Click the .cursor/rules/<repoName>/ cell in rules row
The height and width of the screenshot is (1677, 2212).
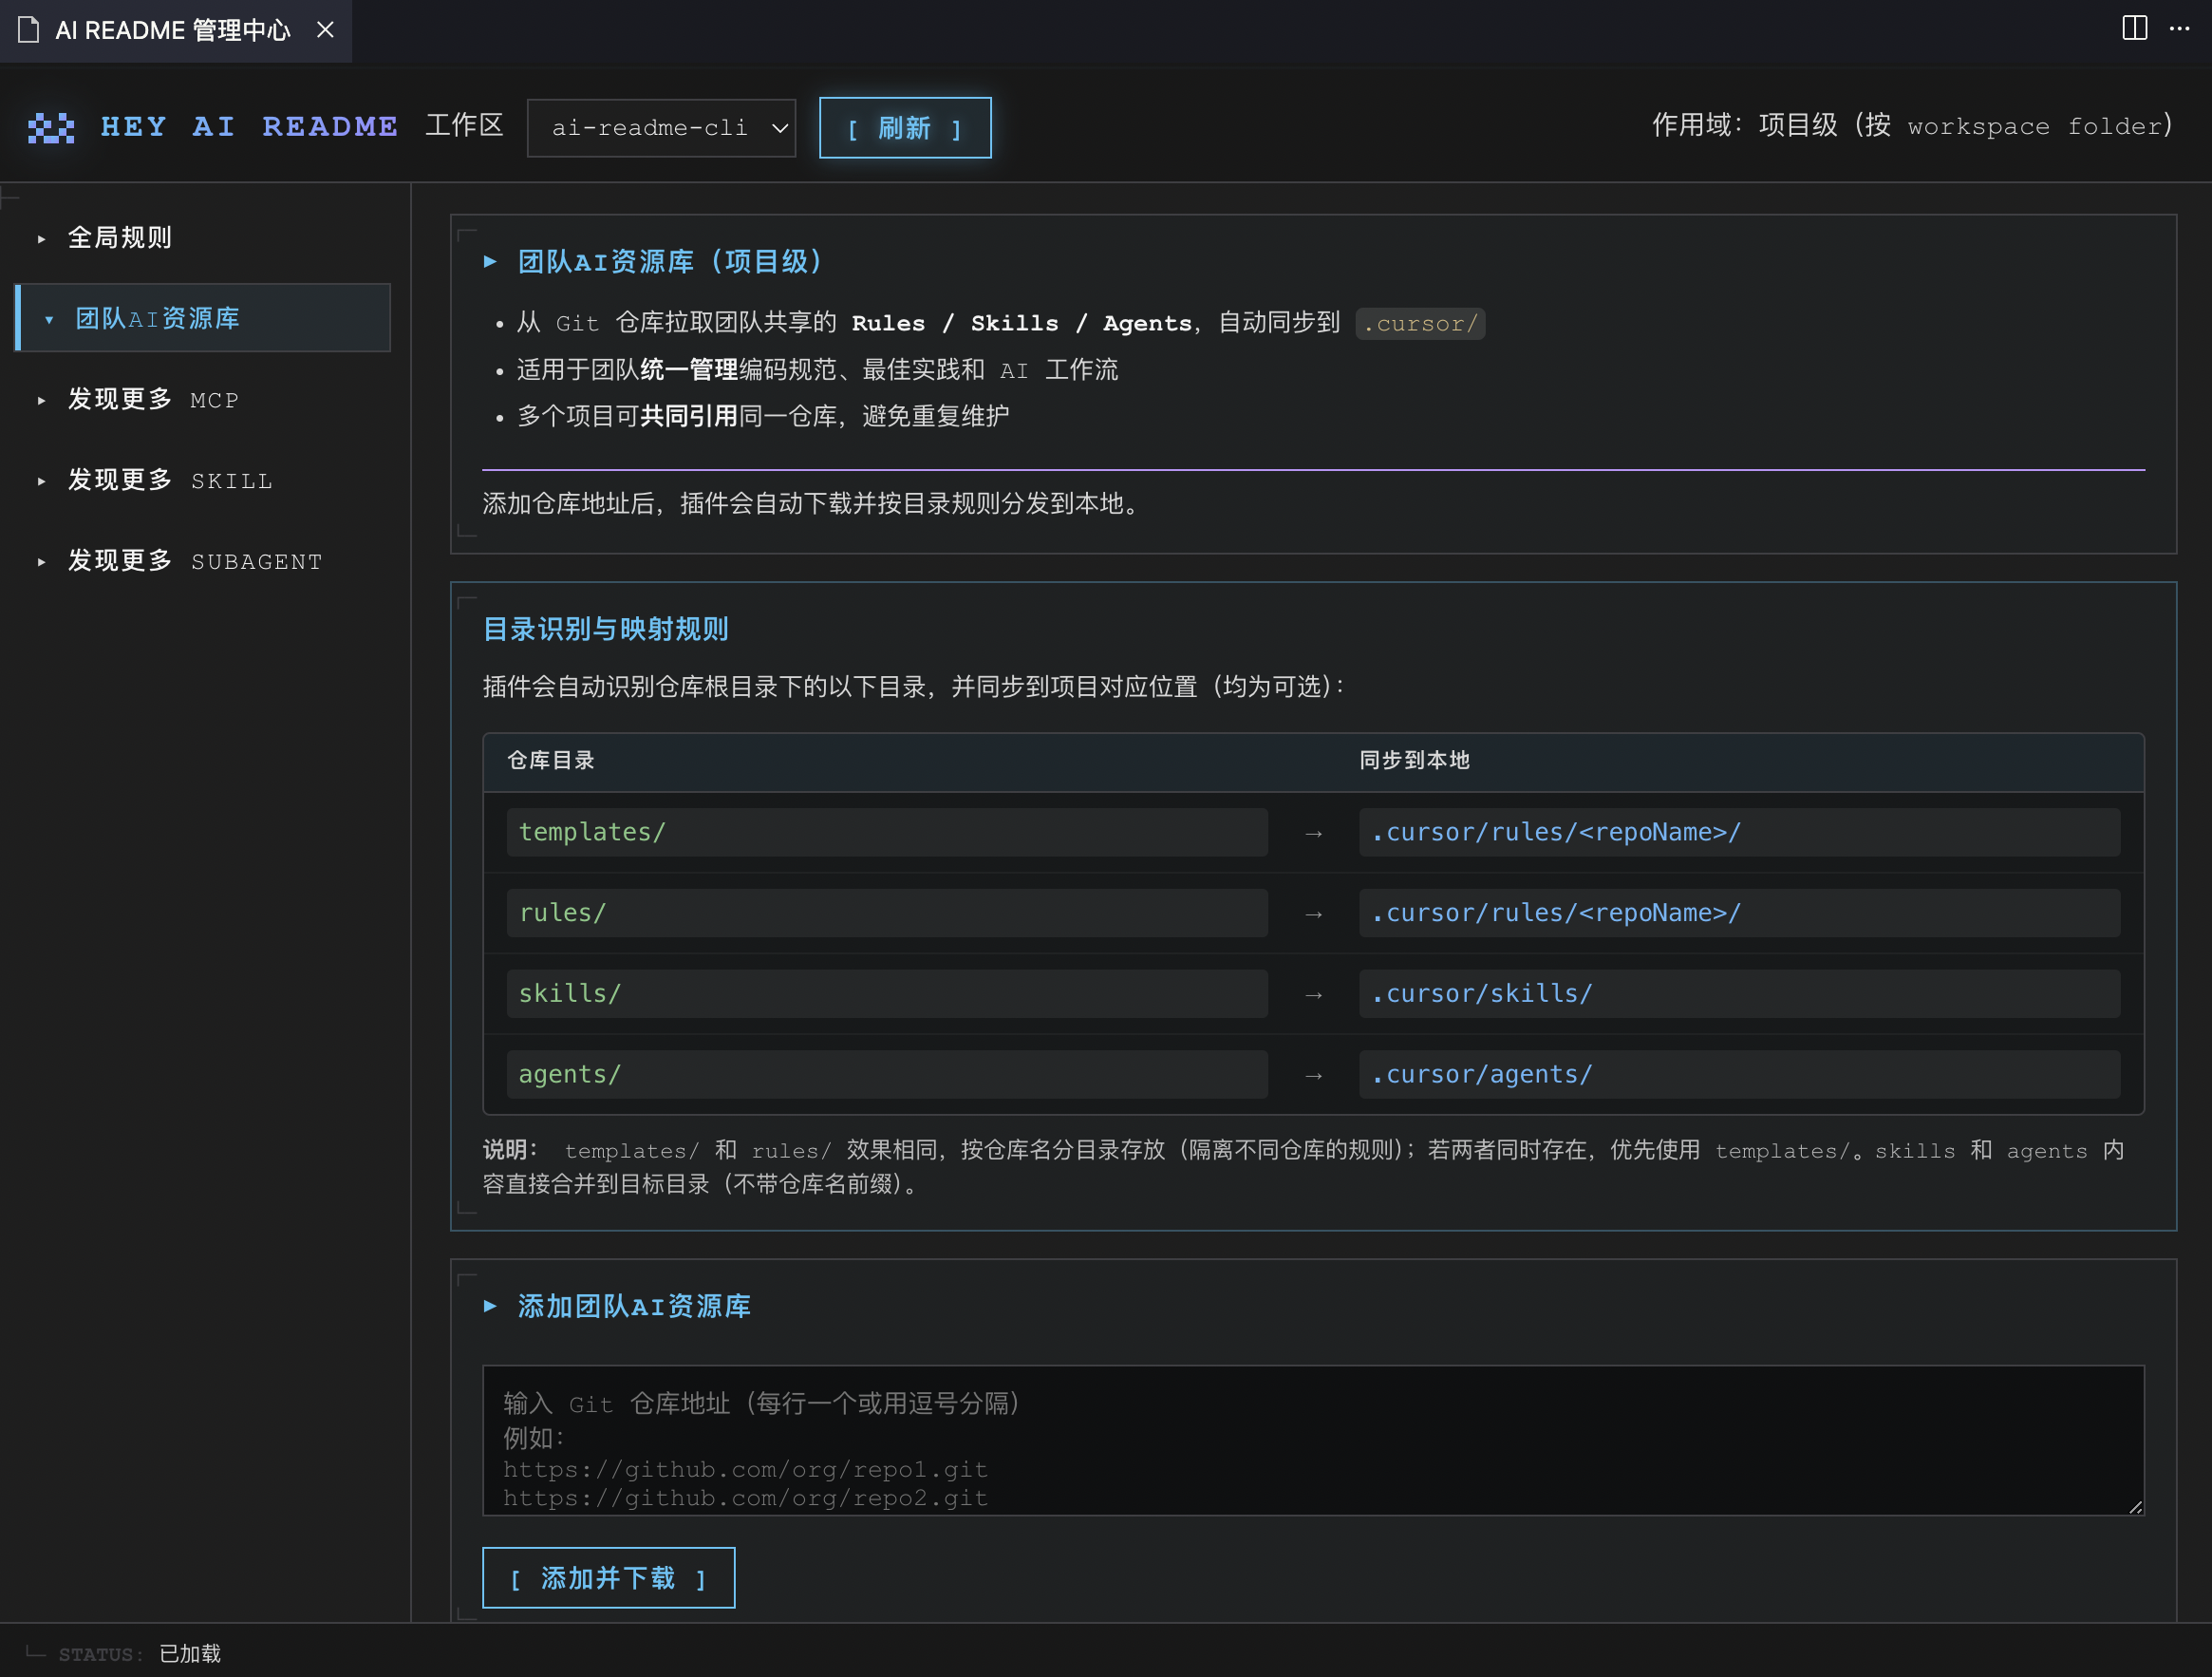1739,913
